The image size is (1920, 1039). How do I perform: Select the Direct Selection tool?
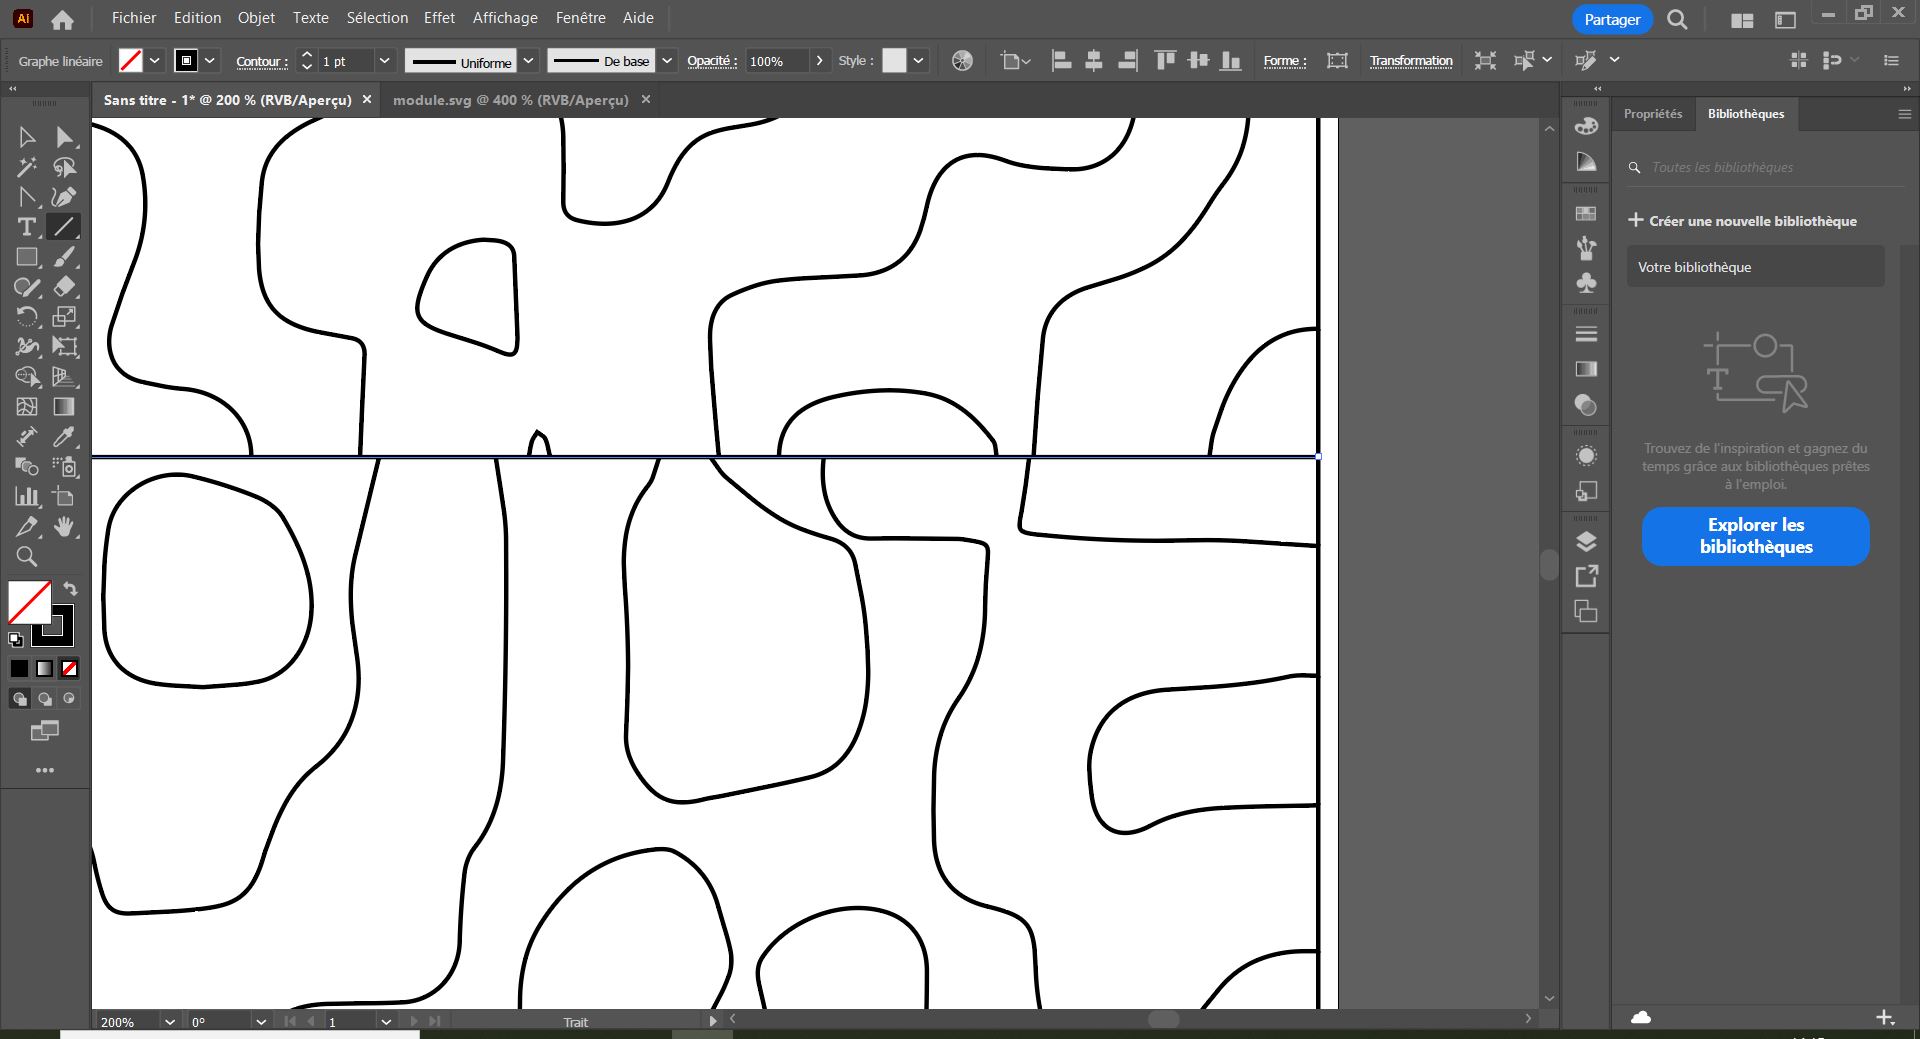[x=64, y=137]
